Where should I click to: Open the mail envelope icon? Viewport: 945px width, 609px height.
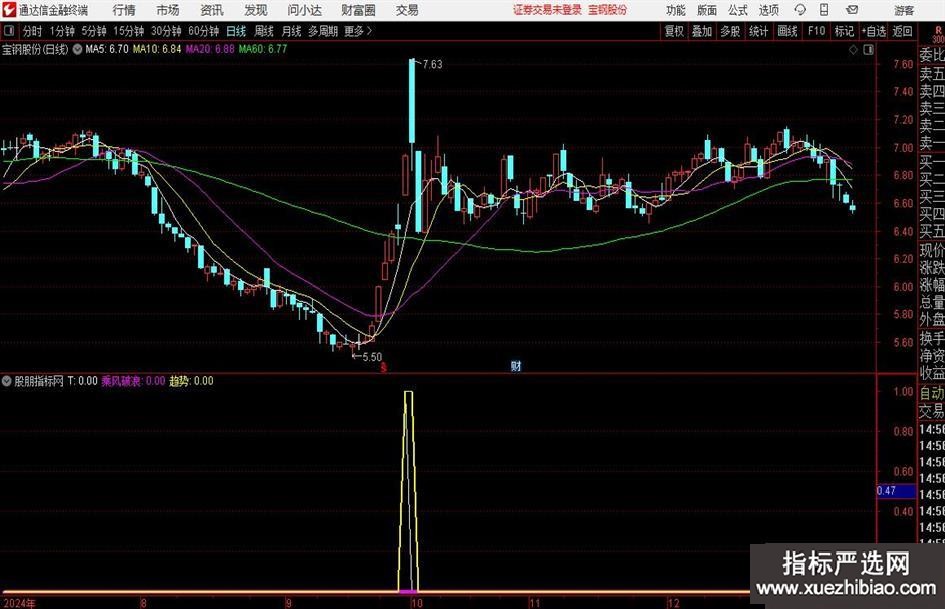(852, 10)
